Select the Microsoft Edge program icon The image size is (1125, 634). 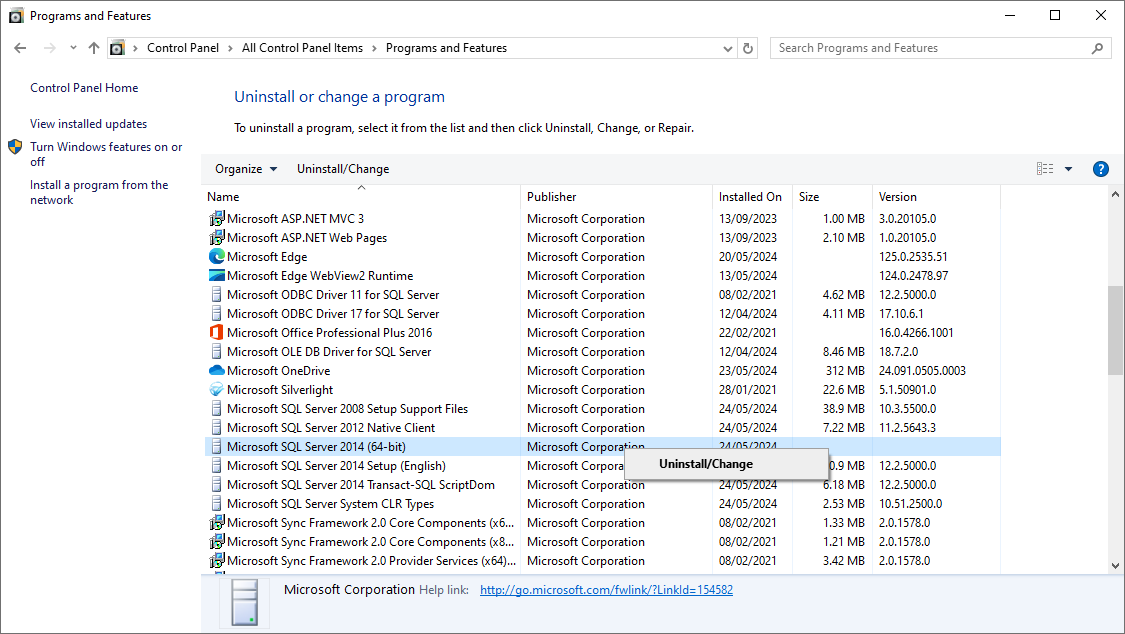pos(215,256)
